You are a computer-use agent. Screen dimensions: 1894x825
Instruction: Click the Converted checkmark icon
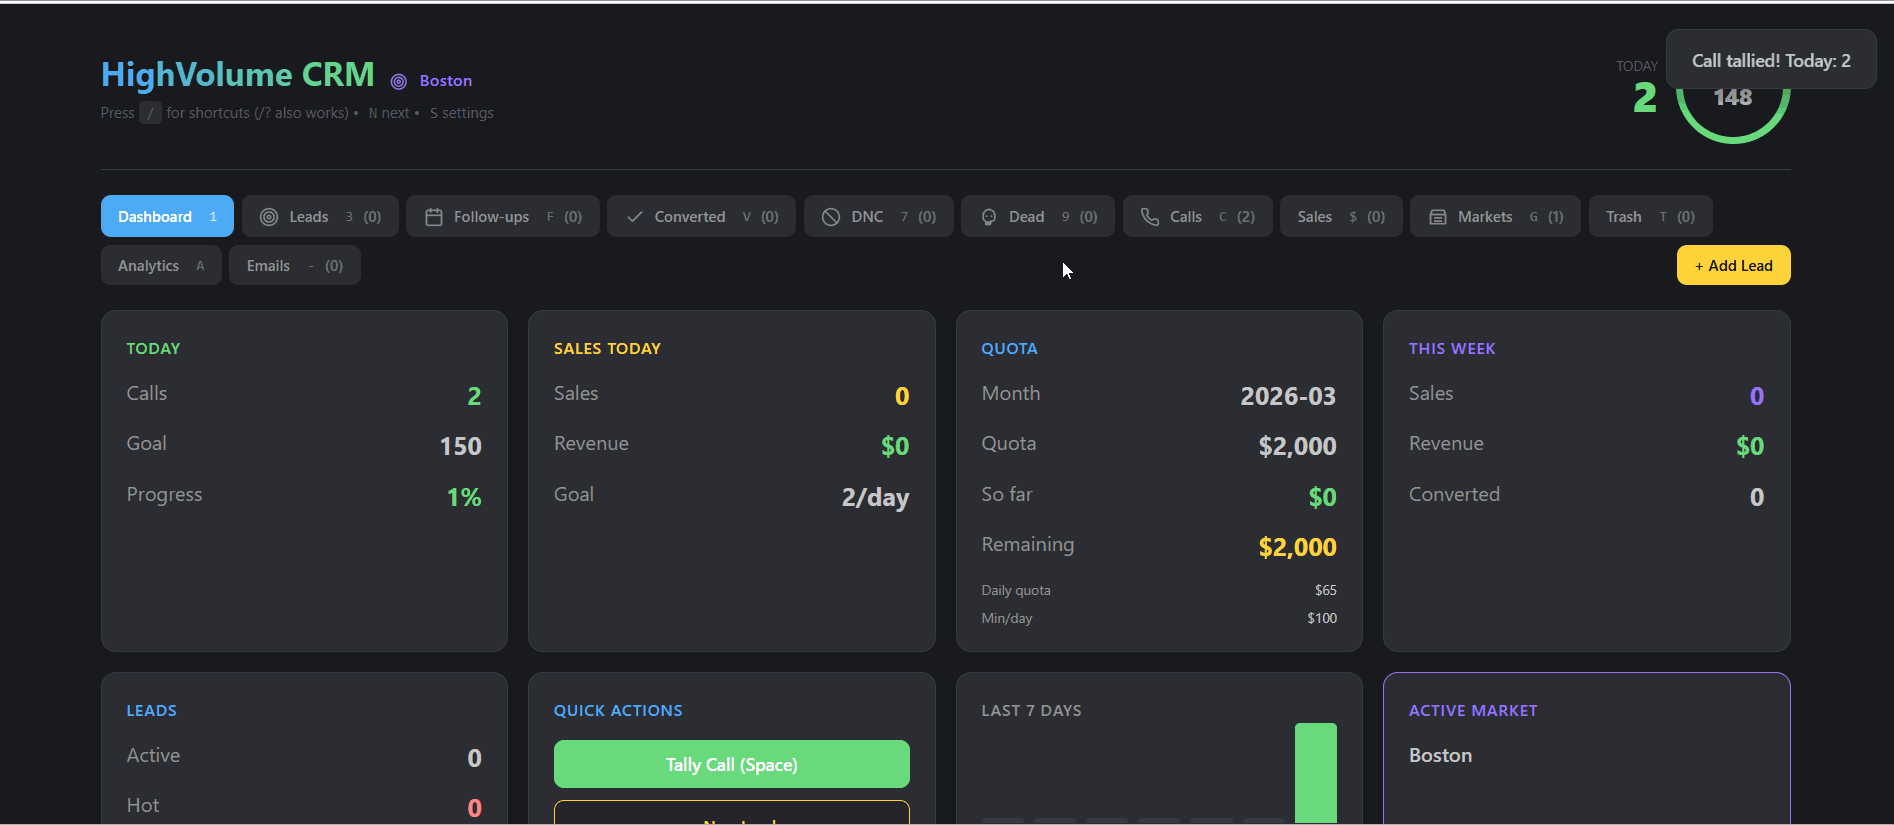tap(634, 217)
